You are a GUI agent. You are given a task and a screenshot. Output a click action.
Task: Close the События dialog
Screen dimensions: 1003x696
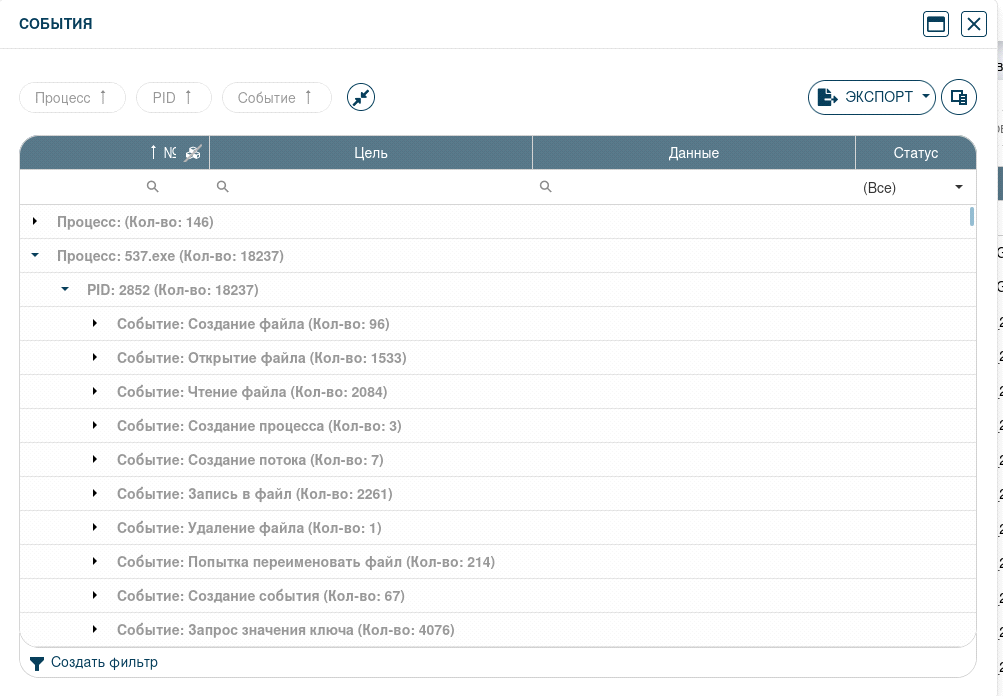click(x=973, y=24)
